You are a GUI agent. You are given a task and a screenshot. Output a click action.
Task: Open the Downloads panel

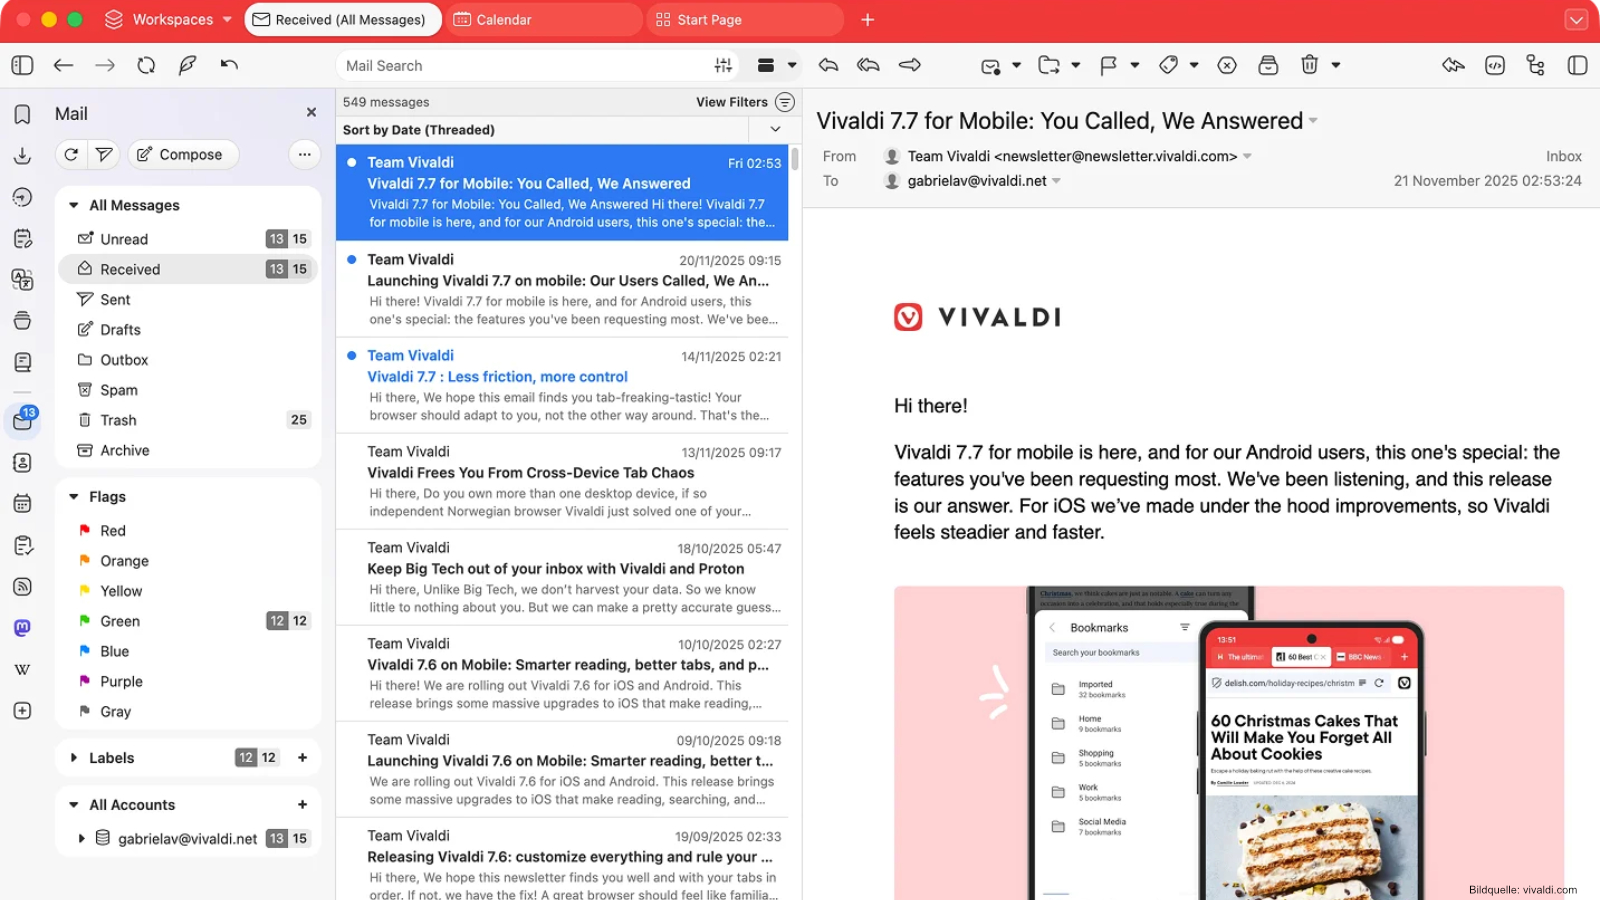coord(22,156)
